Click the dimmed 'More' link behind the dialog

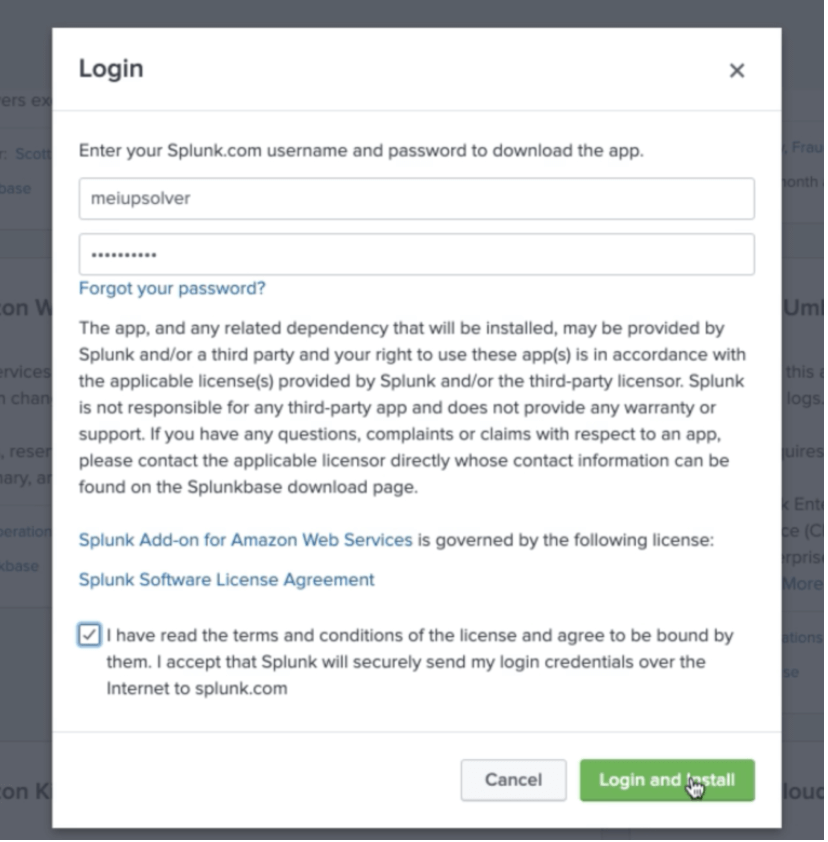point(802,583)
